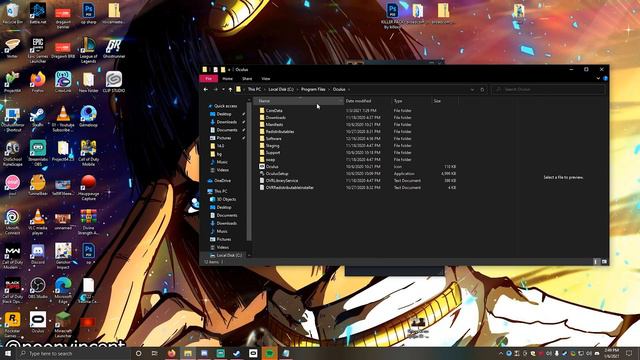Select the Support folder
640x360 pixels.
[273, 152]
